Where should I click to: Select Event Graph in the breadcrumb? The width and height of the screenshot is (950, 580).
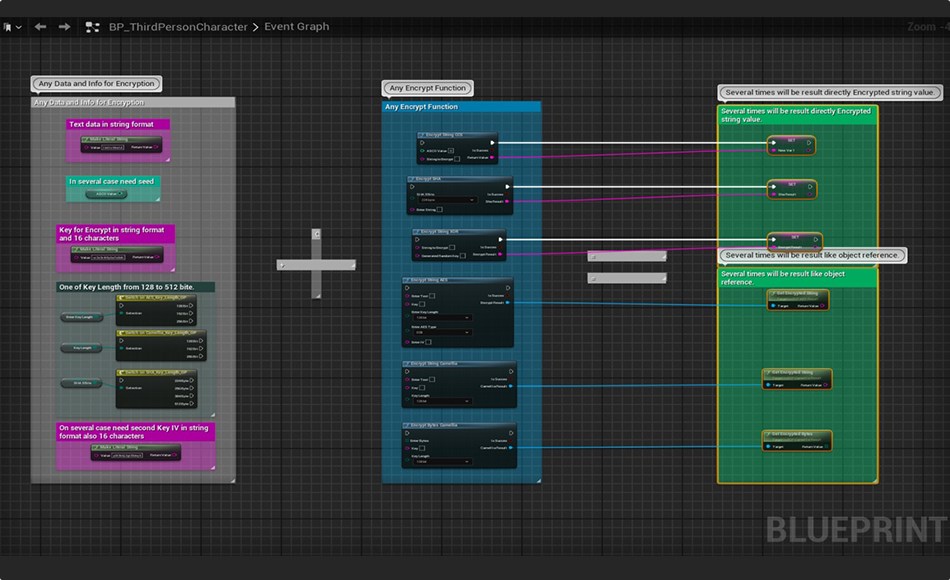(297, 27)
